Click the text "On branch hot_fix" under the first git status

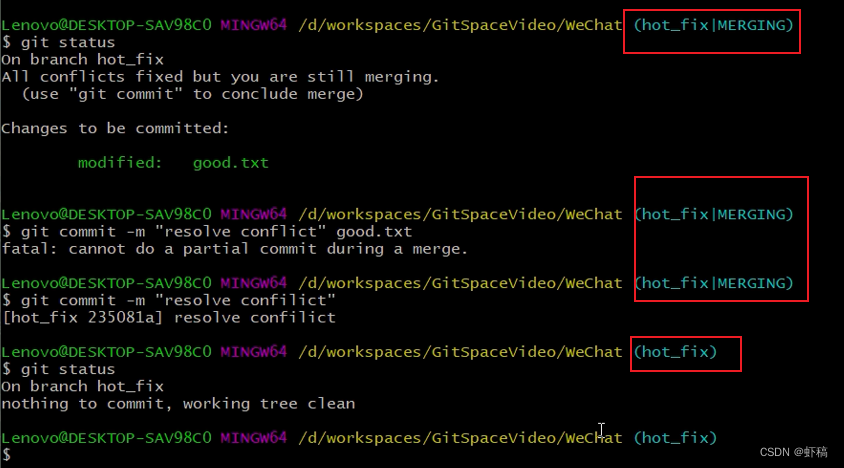pos(82,59)
